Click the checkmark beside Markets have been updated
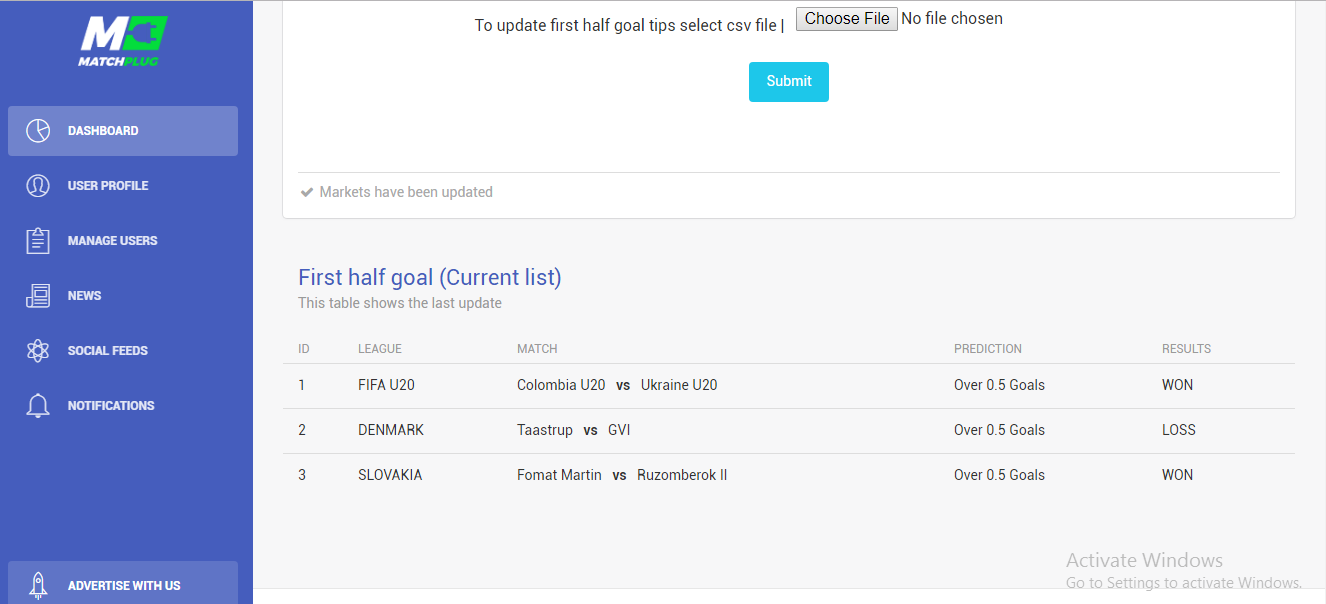 point(307,192)
